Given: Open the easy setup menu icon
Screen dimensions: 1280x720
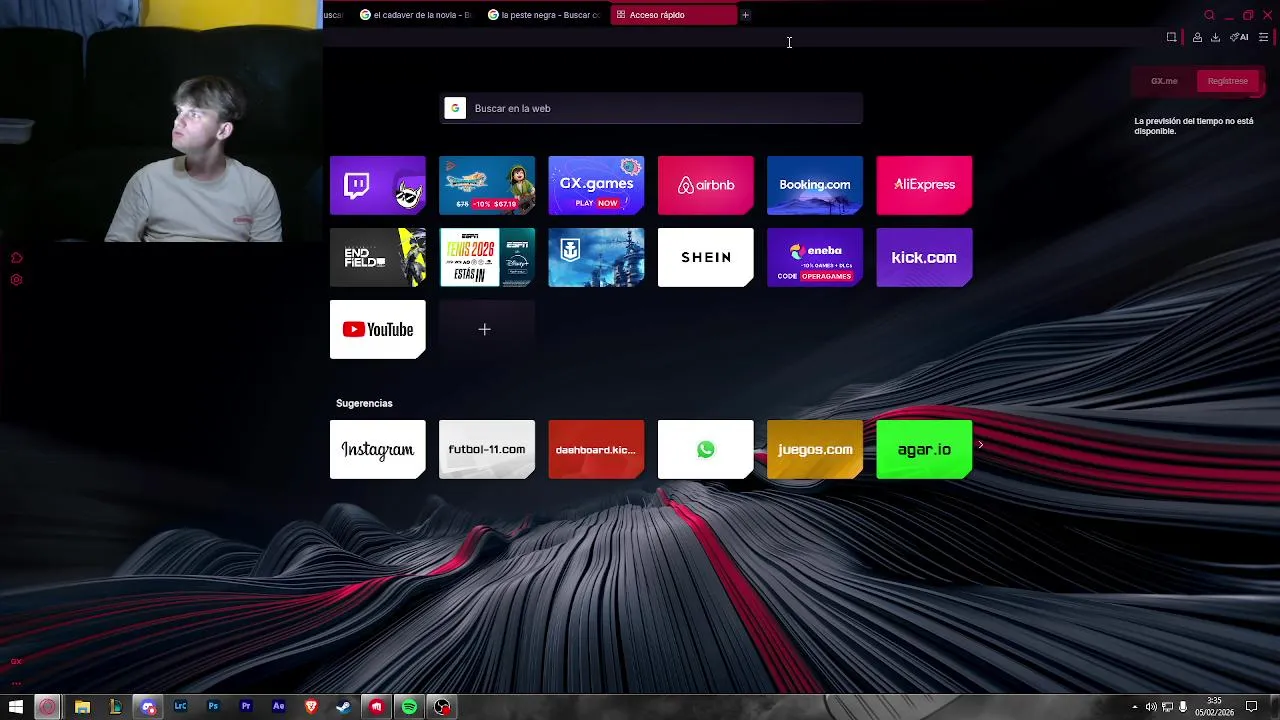Looking at the screenshot, I should pyautogui.click(x=1263, y=37).
